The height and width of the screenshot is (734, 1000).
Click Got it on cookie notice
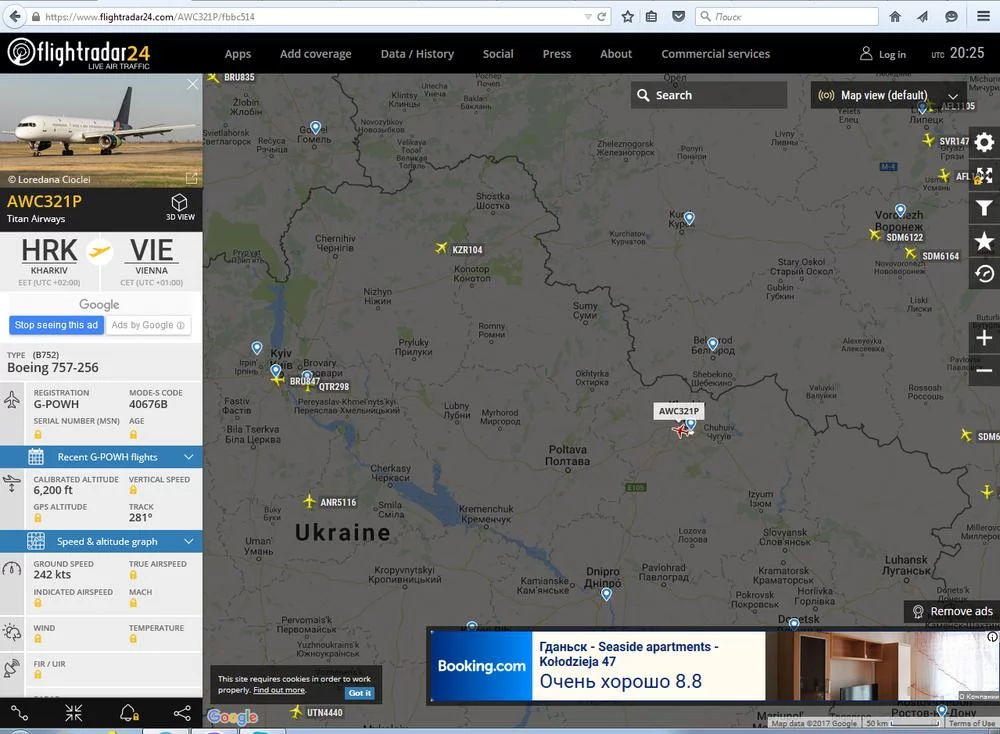360,693
